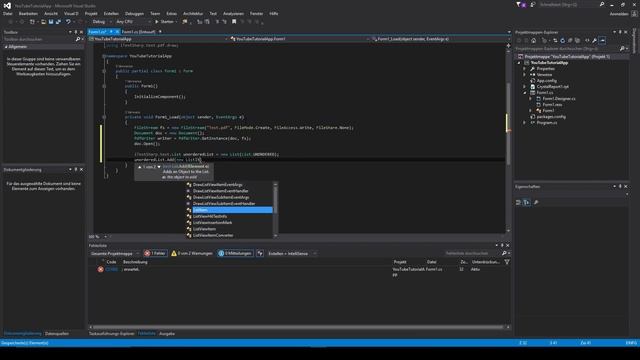Expand the Verweise node
The image size is (640, 360).
[x=524, y=75]
